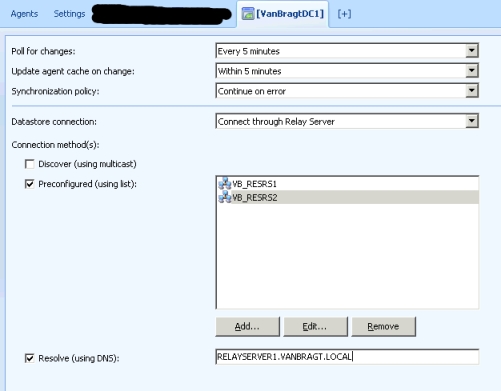Click the "Continue on error" value
The height and width of the screenshot is (391, 501).
point(252,91)
